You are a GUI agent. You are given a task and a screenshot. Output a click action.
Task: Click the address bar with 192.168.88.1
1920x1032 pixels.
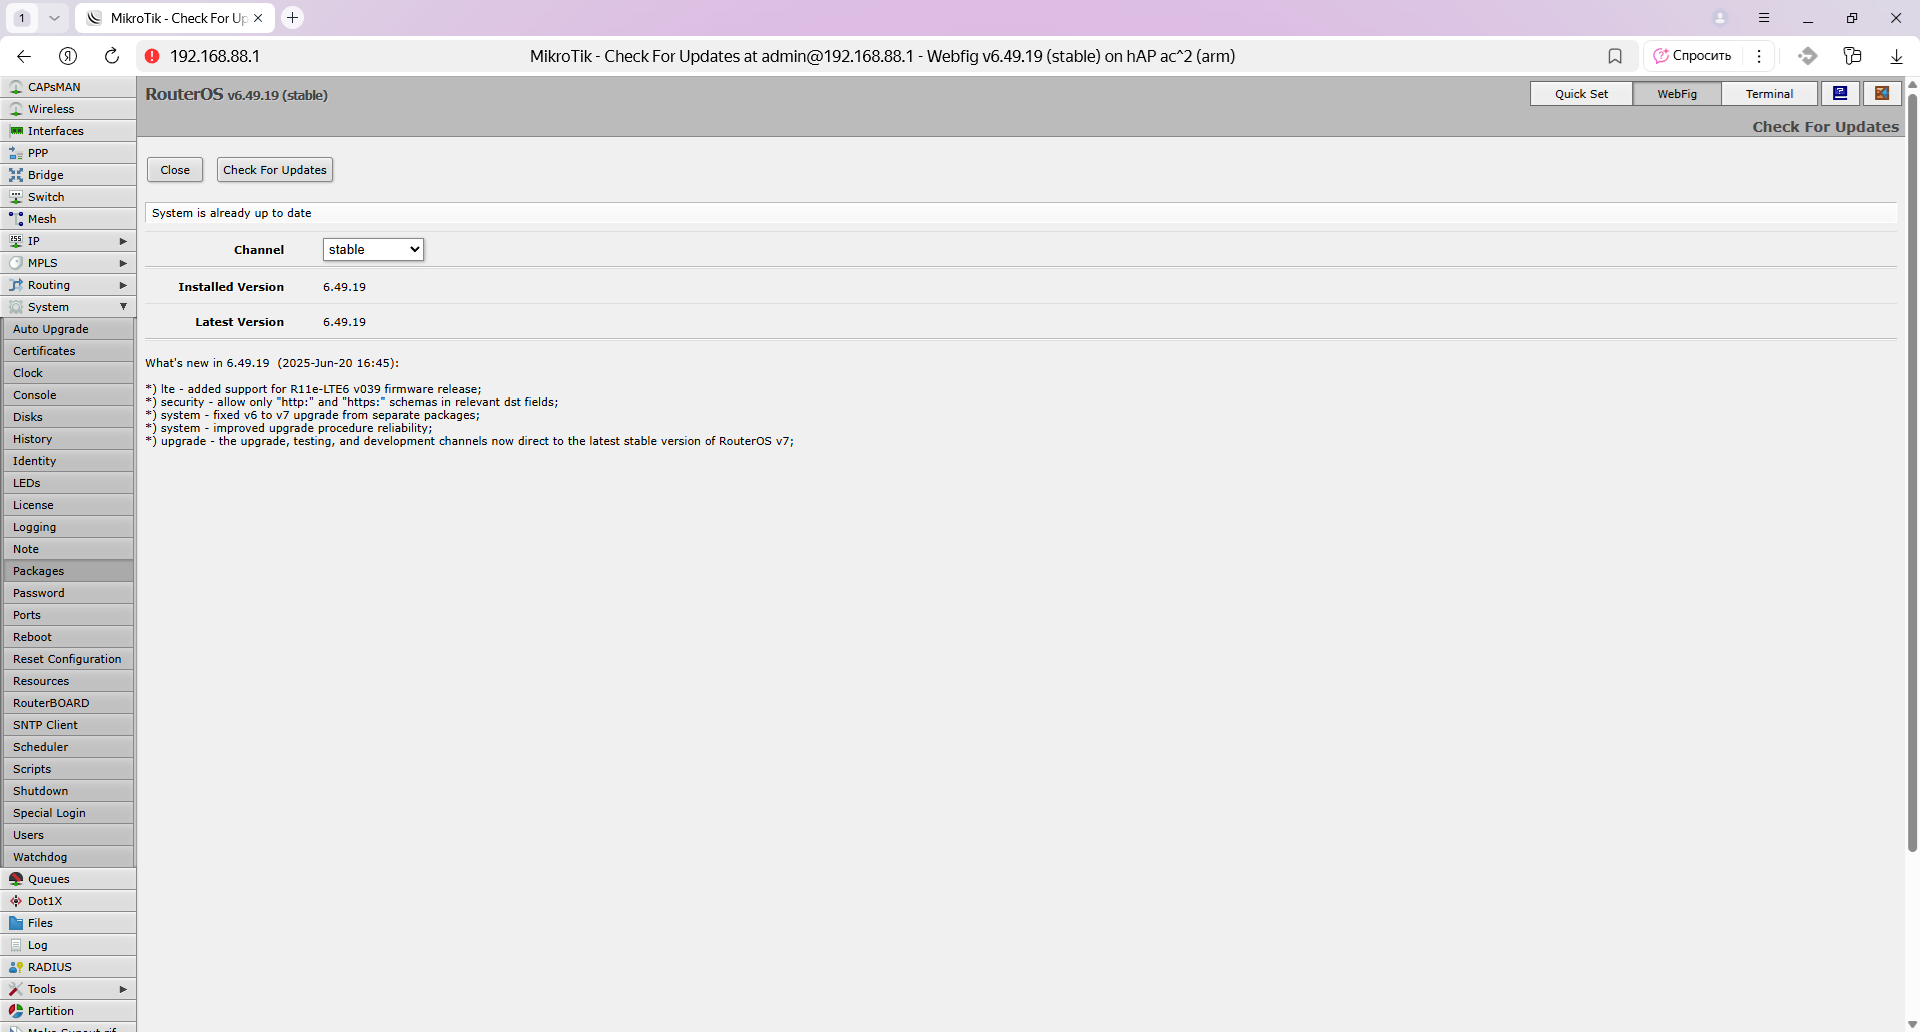click(215, 56)
